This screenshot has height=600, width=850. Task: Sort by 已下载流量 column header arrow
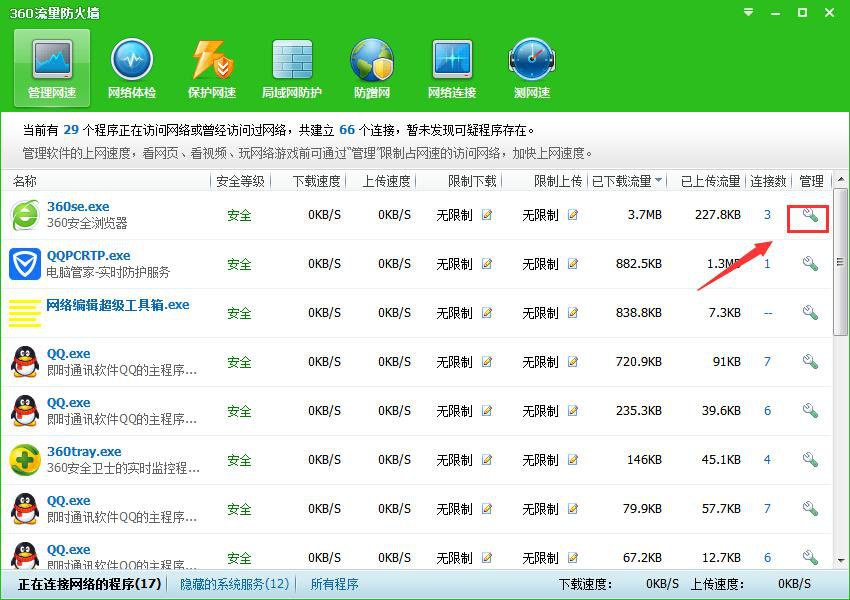(658, 181)
